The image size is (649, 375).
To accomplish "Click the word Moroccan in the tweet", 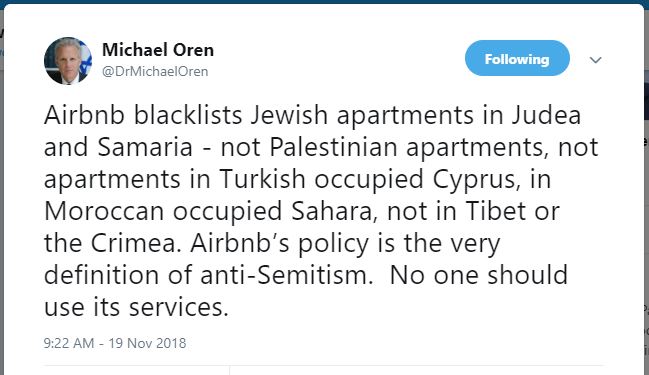I will tap(104, 211).
